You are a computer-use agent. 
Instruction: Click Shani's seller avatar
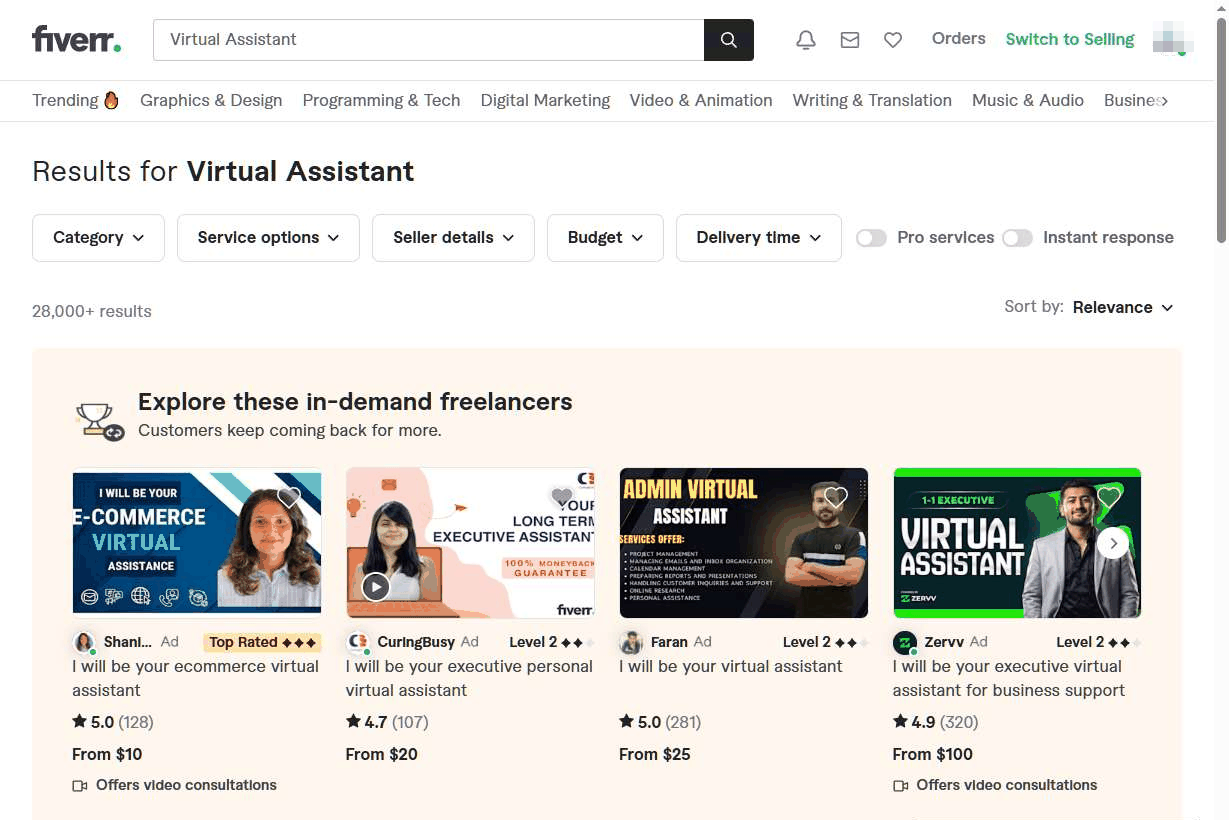[84, 642]
